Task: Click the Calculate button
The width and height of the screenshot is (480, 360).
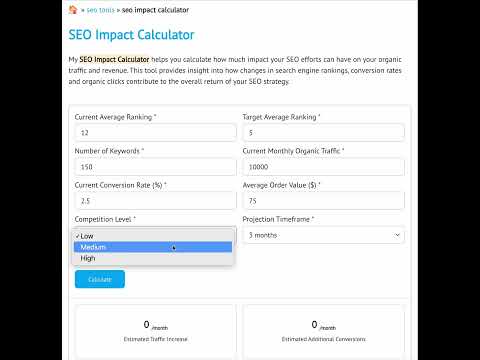Action: pyautogui.click(x=100, y=279)
